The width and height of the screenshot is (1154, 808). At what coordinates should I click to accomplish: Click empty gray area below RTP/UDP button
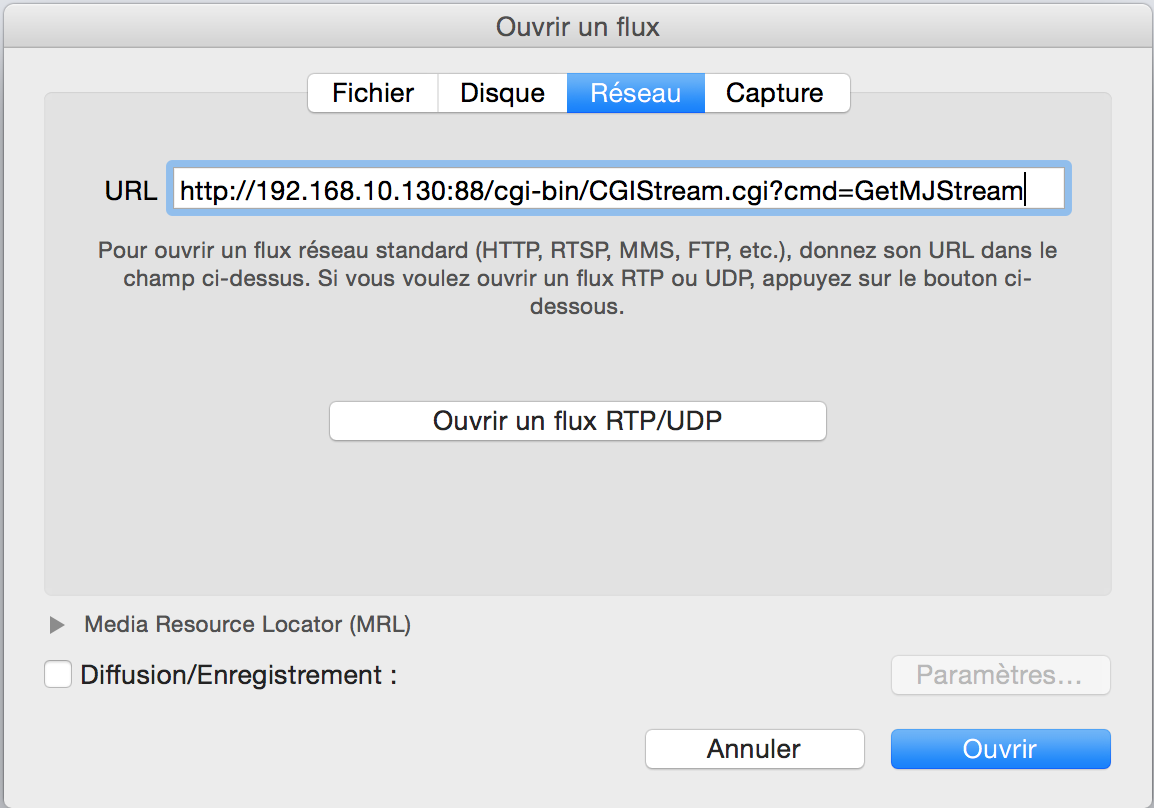tap(577, 520)
